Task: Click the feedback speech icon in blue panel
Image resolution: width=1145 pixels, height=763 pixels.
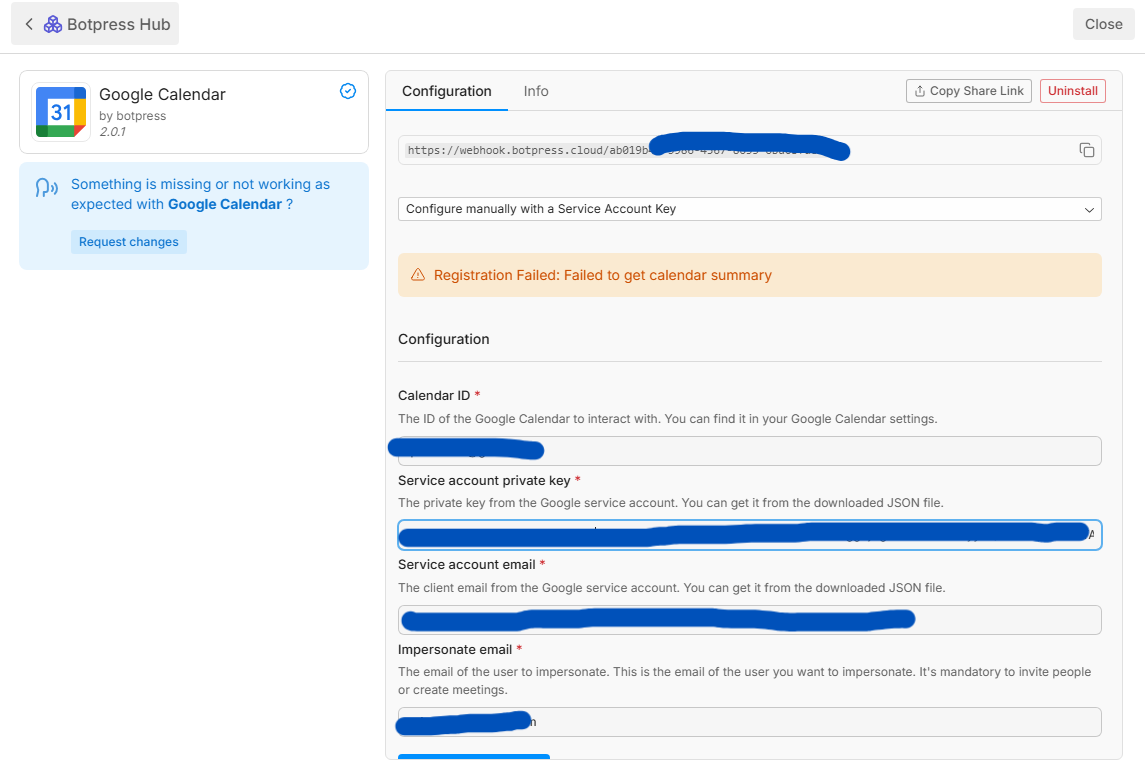Action: pyautogui.click(x=46, y=188)
